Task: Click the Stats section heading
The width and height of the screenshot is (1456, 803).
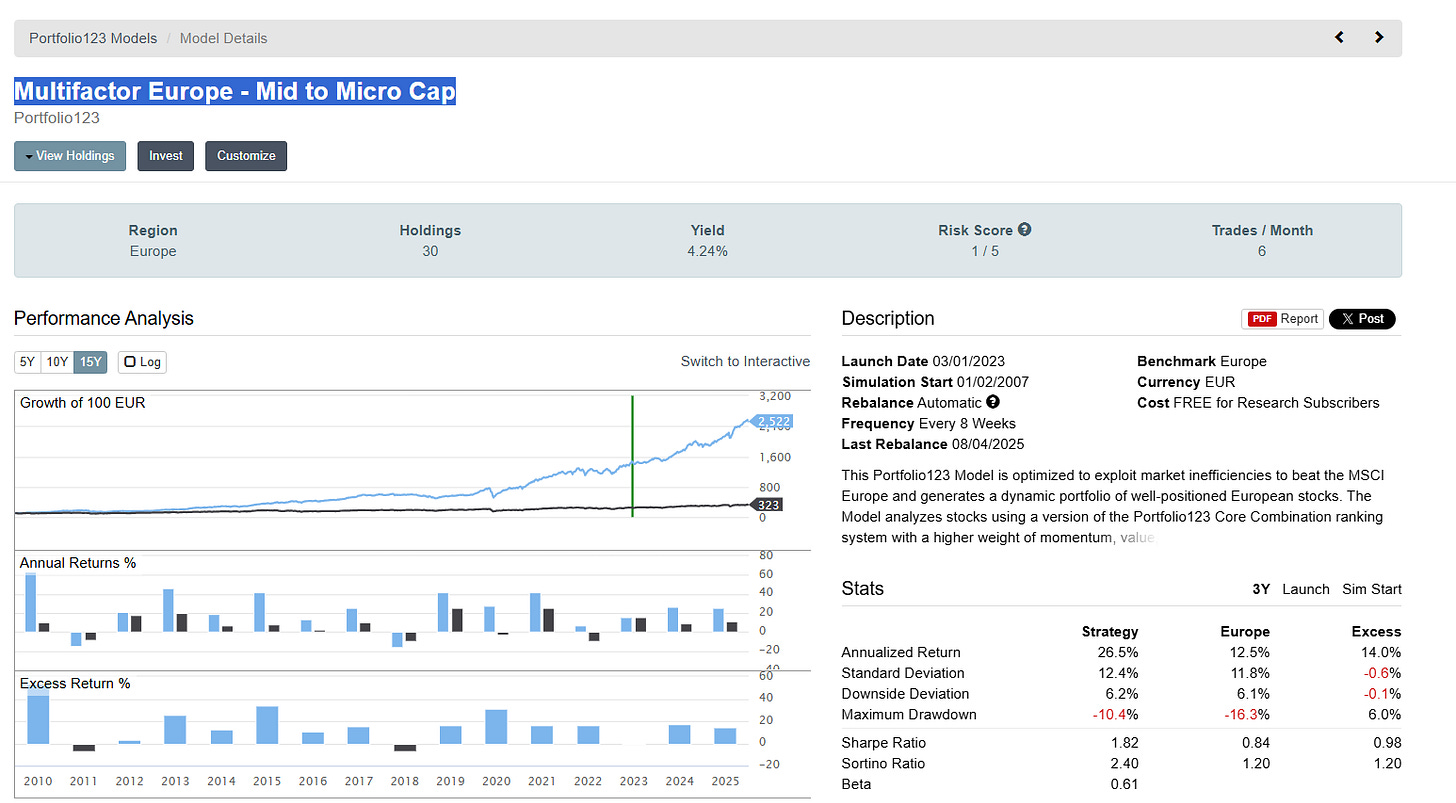Action: pos(863,589)
